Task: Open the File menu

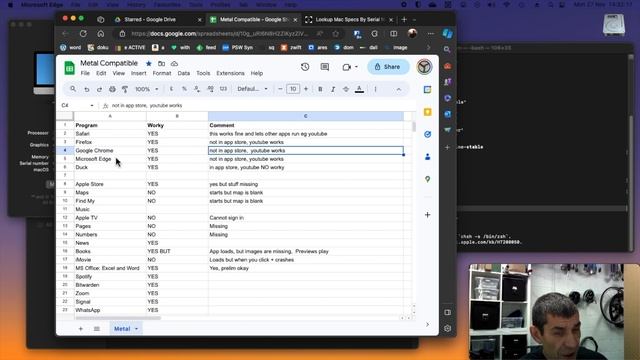Action: click(x=85, y=73)
